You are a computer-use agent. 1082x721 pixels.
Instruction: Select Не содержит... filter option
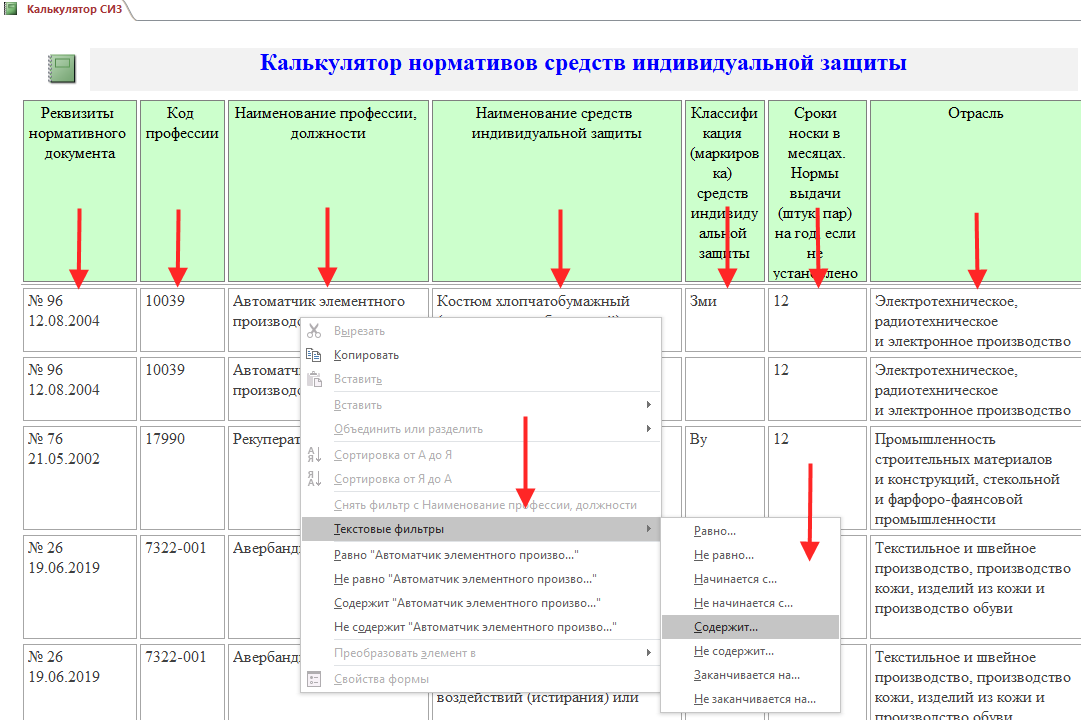751,651
